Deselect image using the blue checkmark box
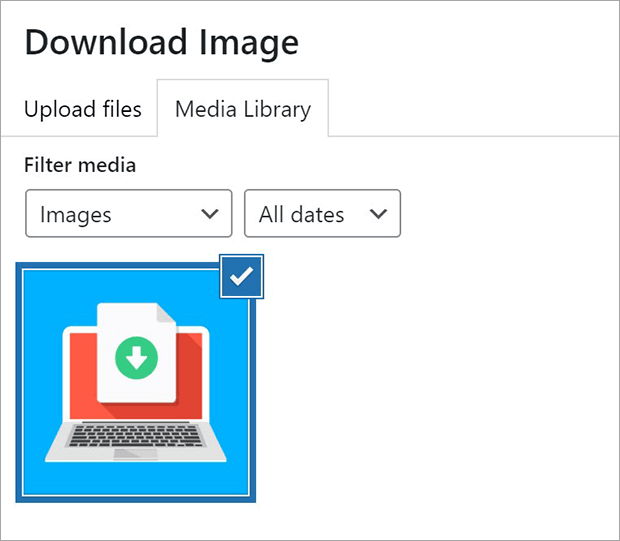Image resolution: width=620 pixels, height=541 pixels. 242,276
